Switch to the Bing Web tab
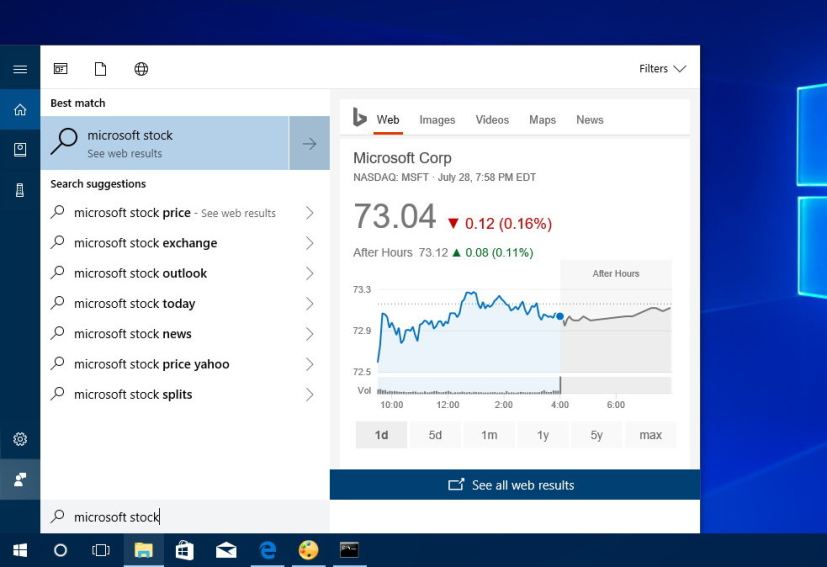 388,120
